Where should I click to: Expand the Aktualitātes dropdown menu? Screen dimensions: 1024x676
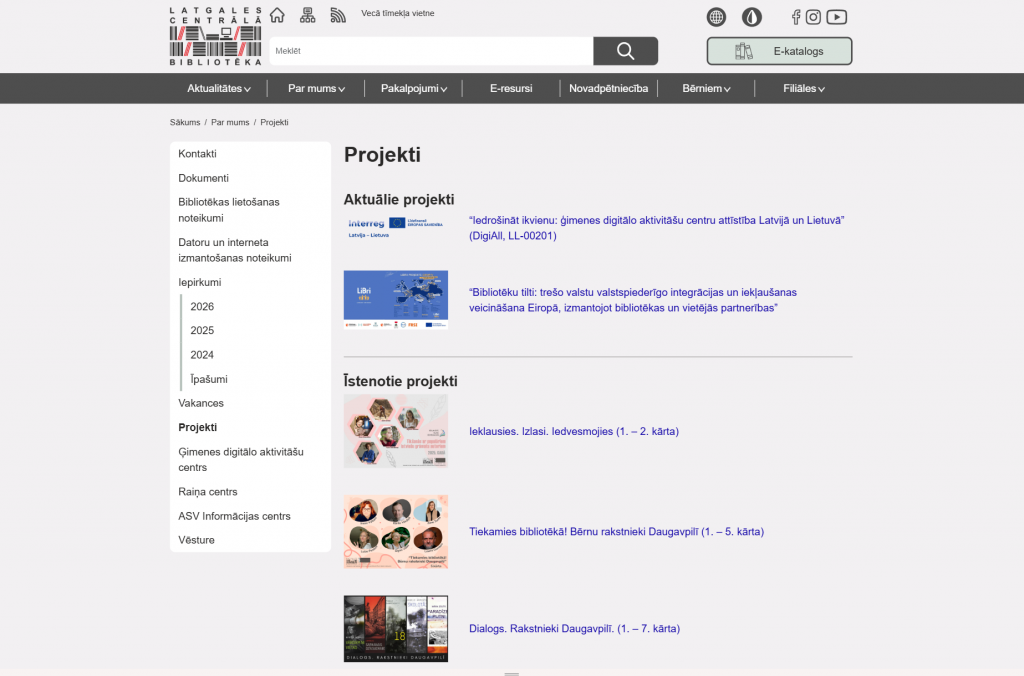pos(218,88)
